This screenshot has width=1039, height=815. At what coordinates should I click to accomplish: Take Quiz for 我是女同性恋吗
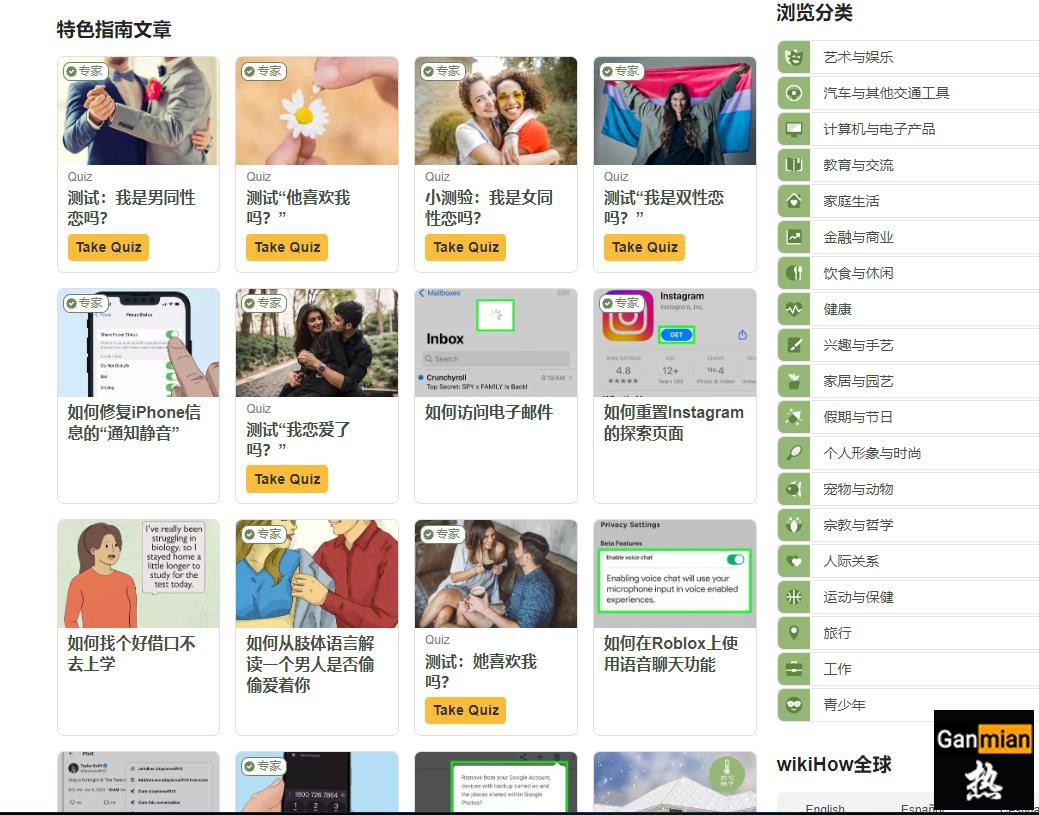click(466, 247)
